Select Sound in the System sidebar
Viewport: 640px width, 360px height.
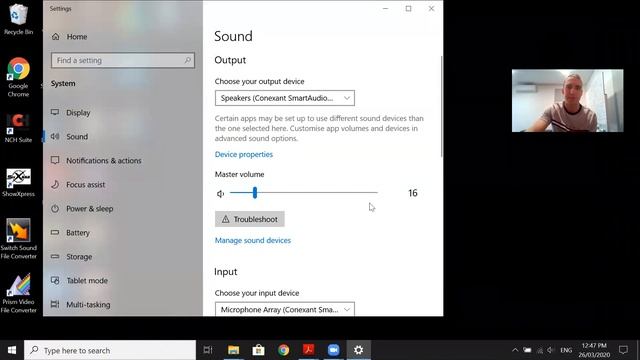tap(122, 137)
